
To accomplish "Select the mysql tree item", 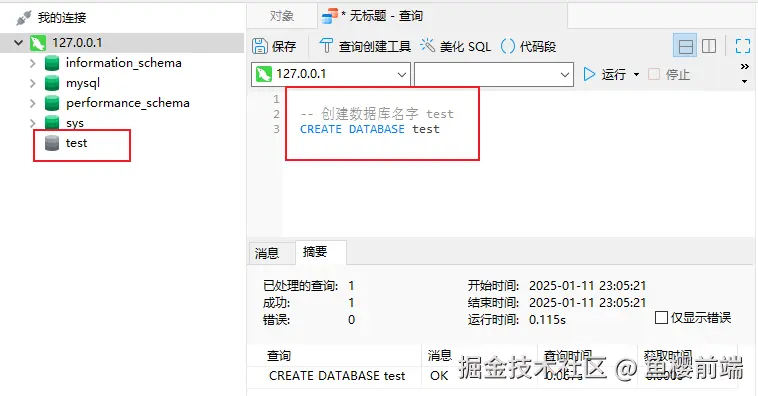I will click(83, 83).
